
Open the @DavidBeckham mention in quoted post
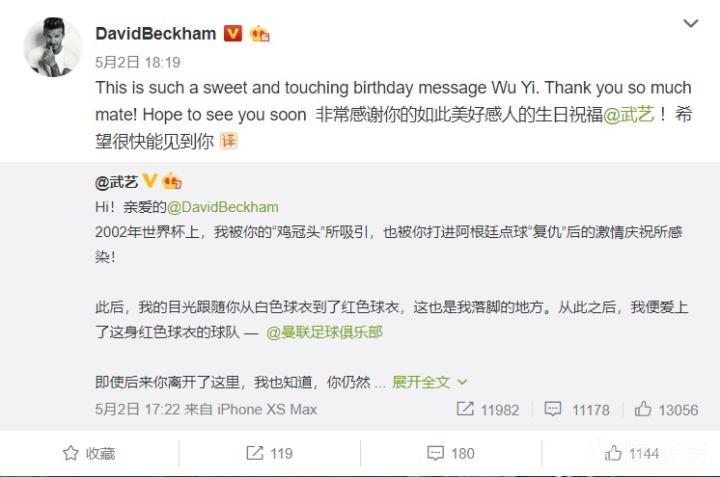pos(222,207)
